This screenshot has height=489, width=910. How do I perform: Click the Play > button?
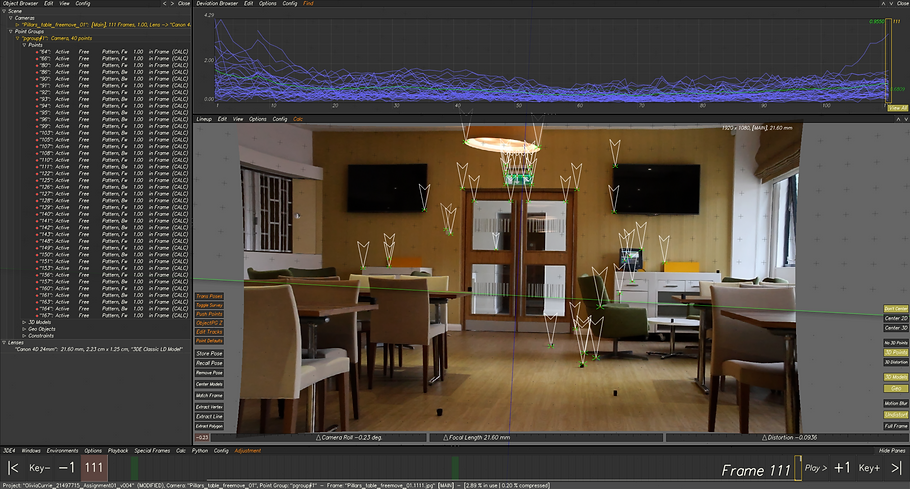pyautogui.click(x=816, y=468)
